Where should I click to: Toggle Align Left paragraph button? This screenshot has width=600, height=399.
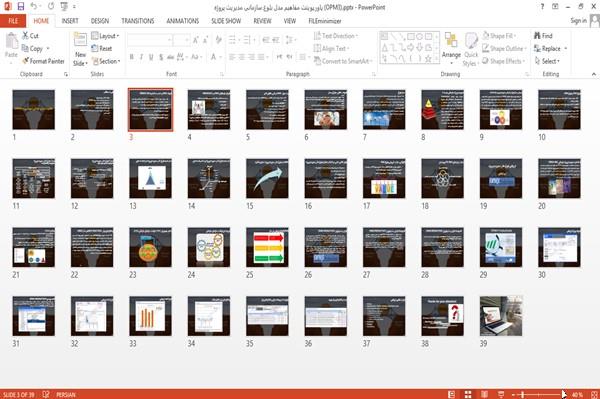(232, 57)
